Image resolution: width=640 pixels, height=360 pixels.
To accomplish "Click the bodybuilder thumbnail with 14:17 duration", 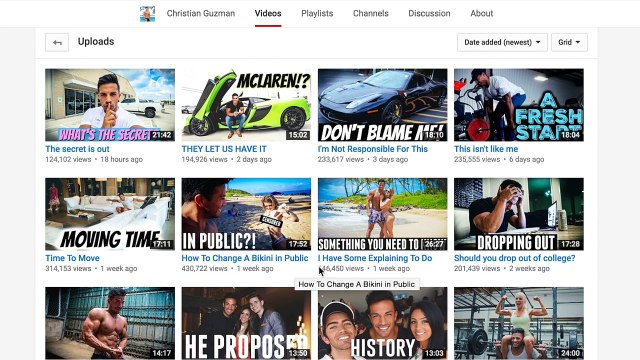I will click(x=110, y=323).
